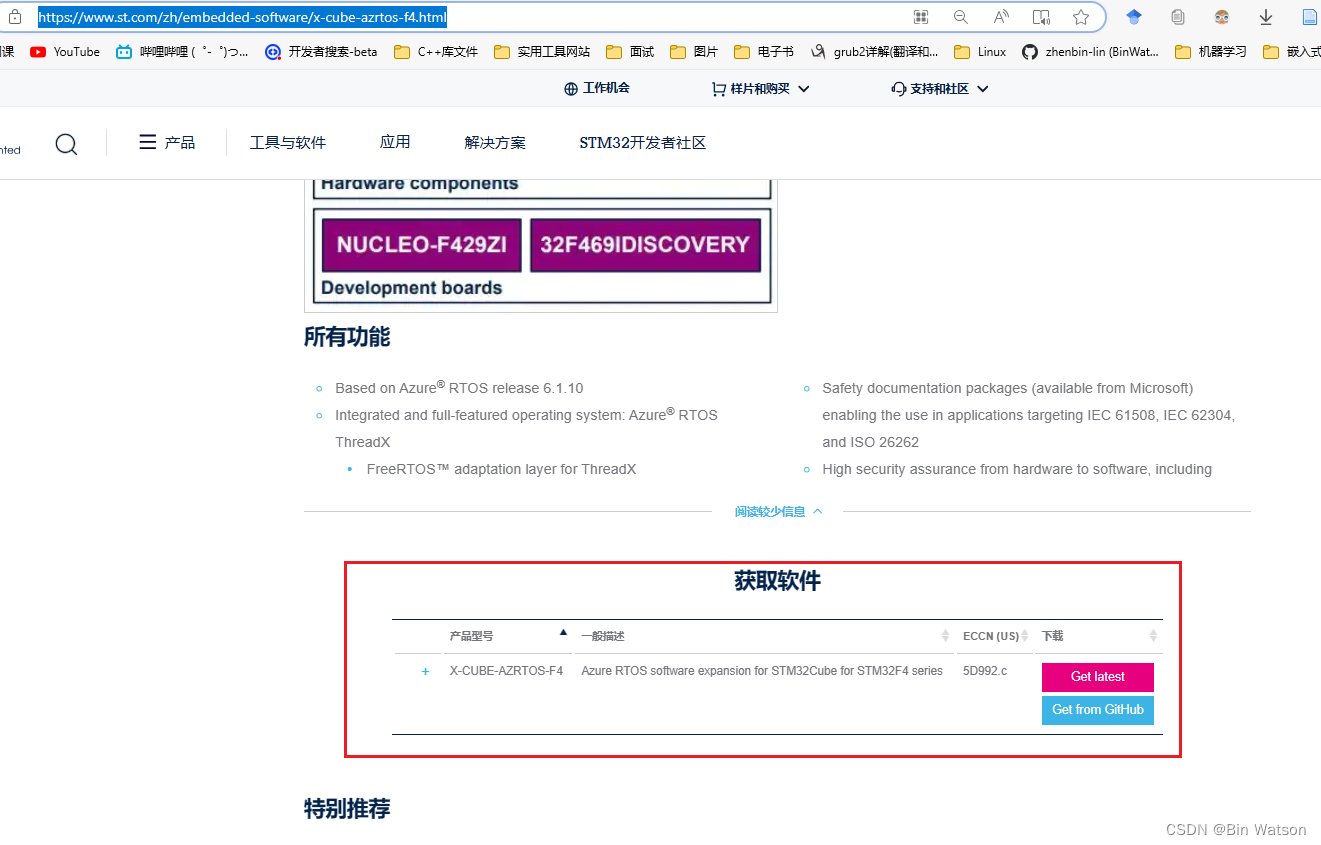The height and width of the screenshot is (845, 1321).
Task: Collapse with 阅读较少信息 link
Action: pos(779,511)
